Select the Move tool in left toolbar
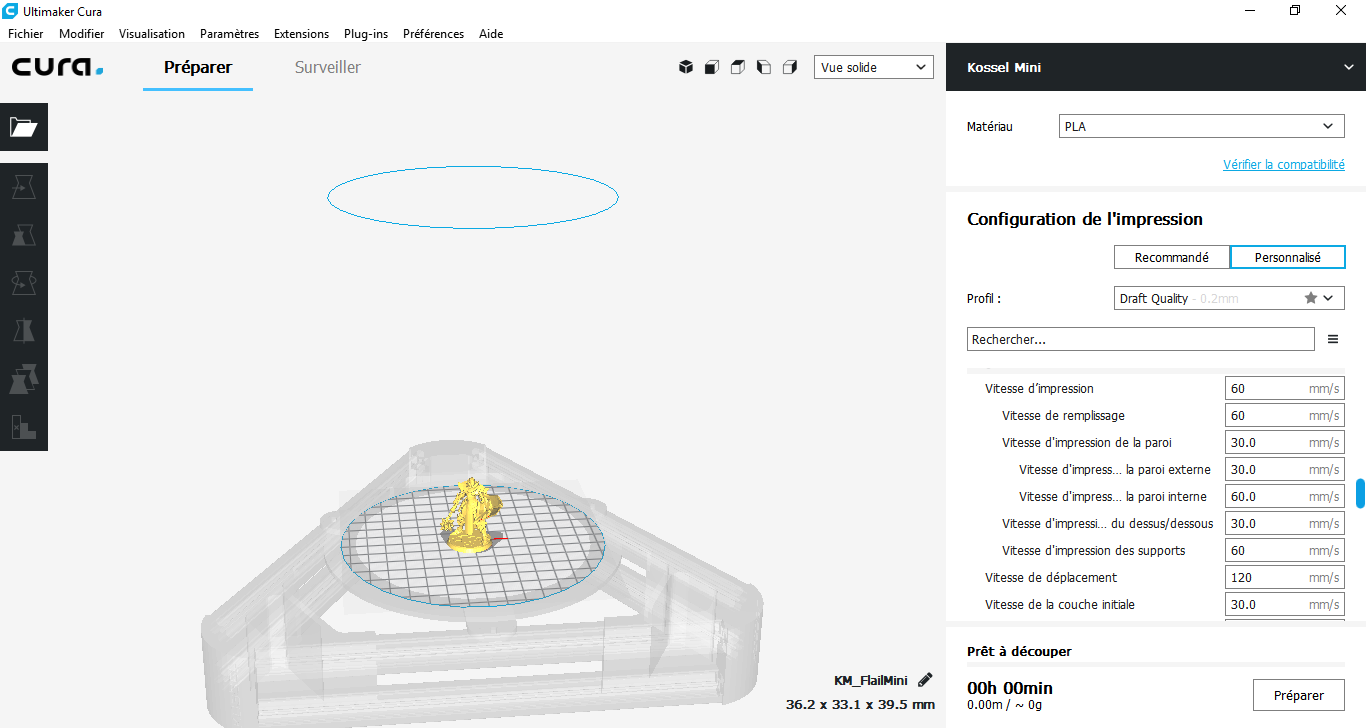 [24, 187]
